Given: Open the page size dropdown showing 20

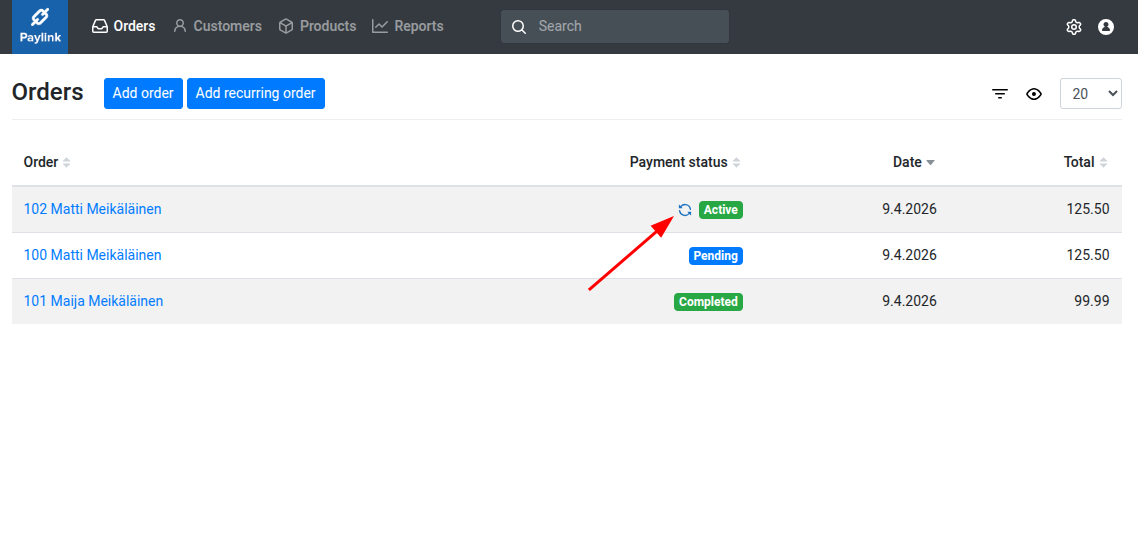Looking at the screenshot, I should 1090,94.
